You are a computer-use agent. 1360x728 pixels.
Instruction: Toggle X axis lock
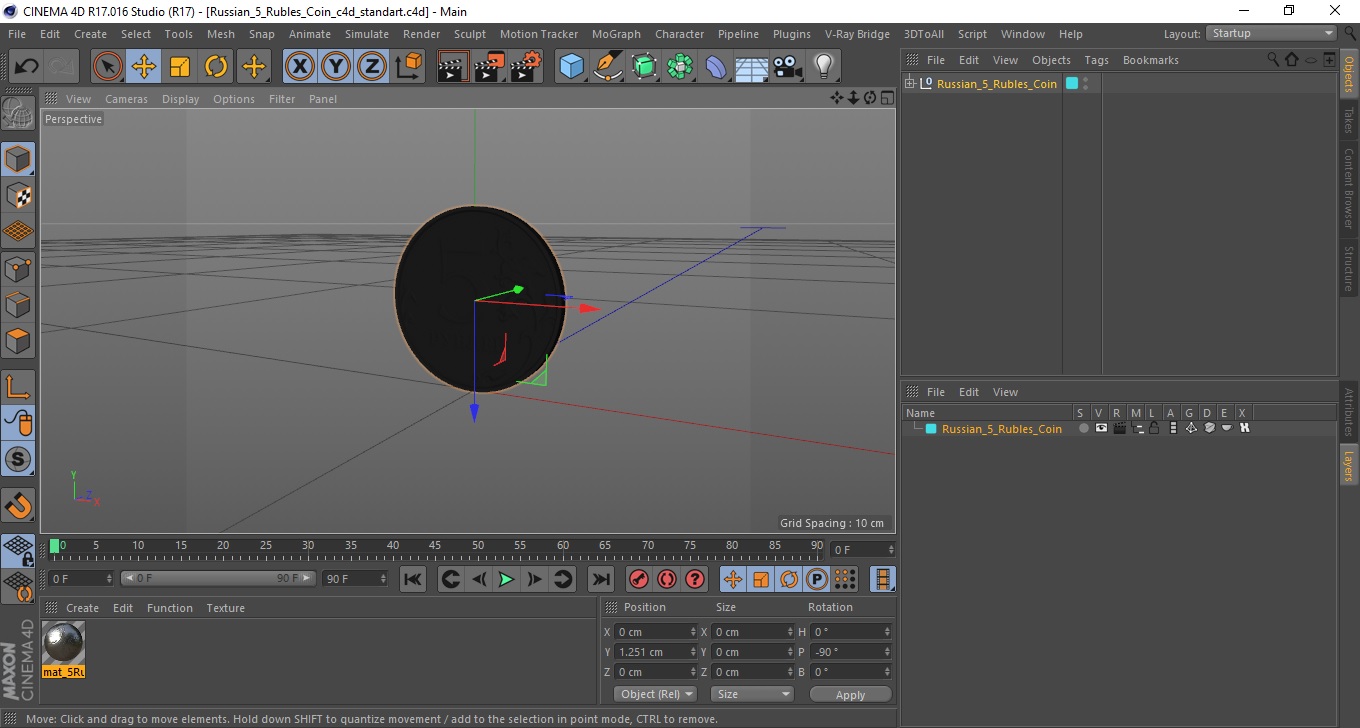(x=300, y=67)
